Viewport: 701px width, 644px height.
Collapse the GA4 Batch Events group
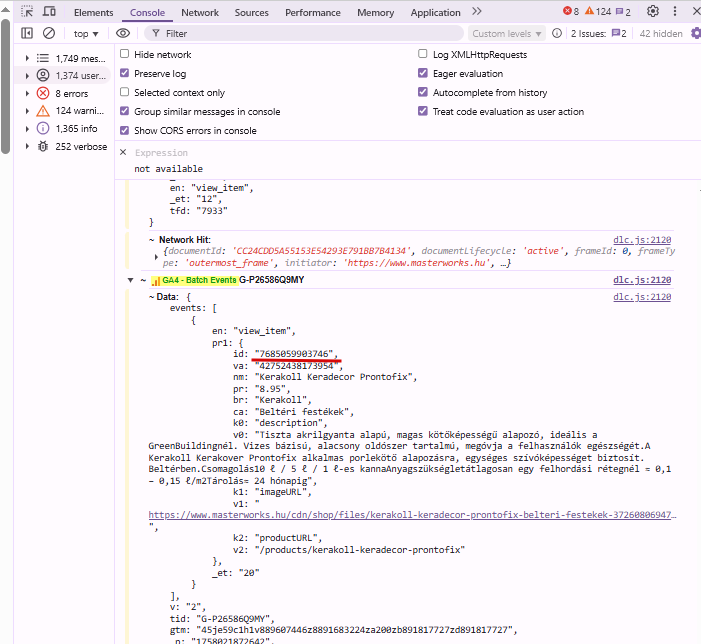click(131, 280)
